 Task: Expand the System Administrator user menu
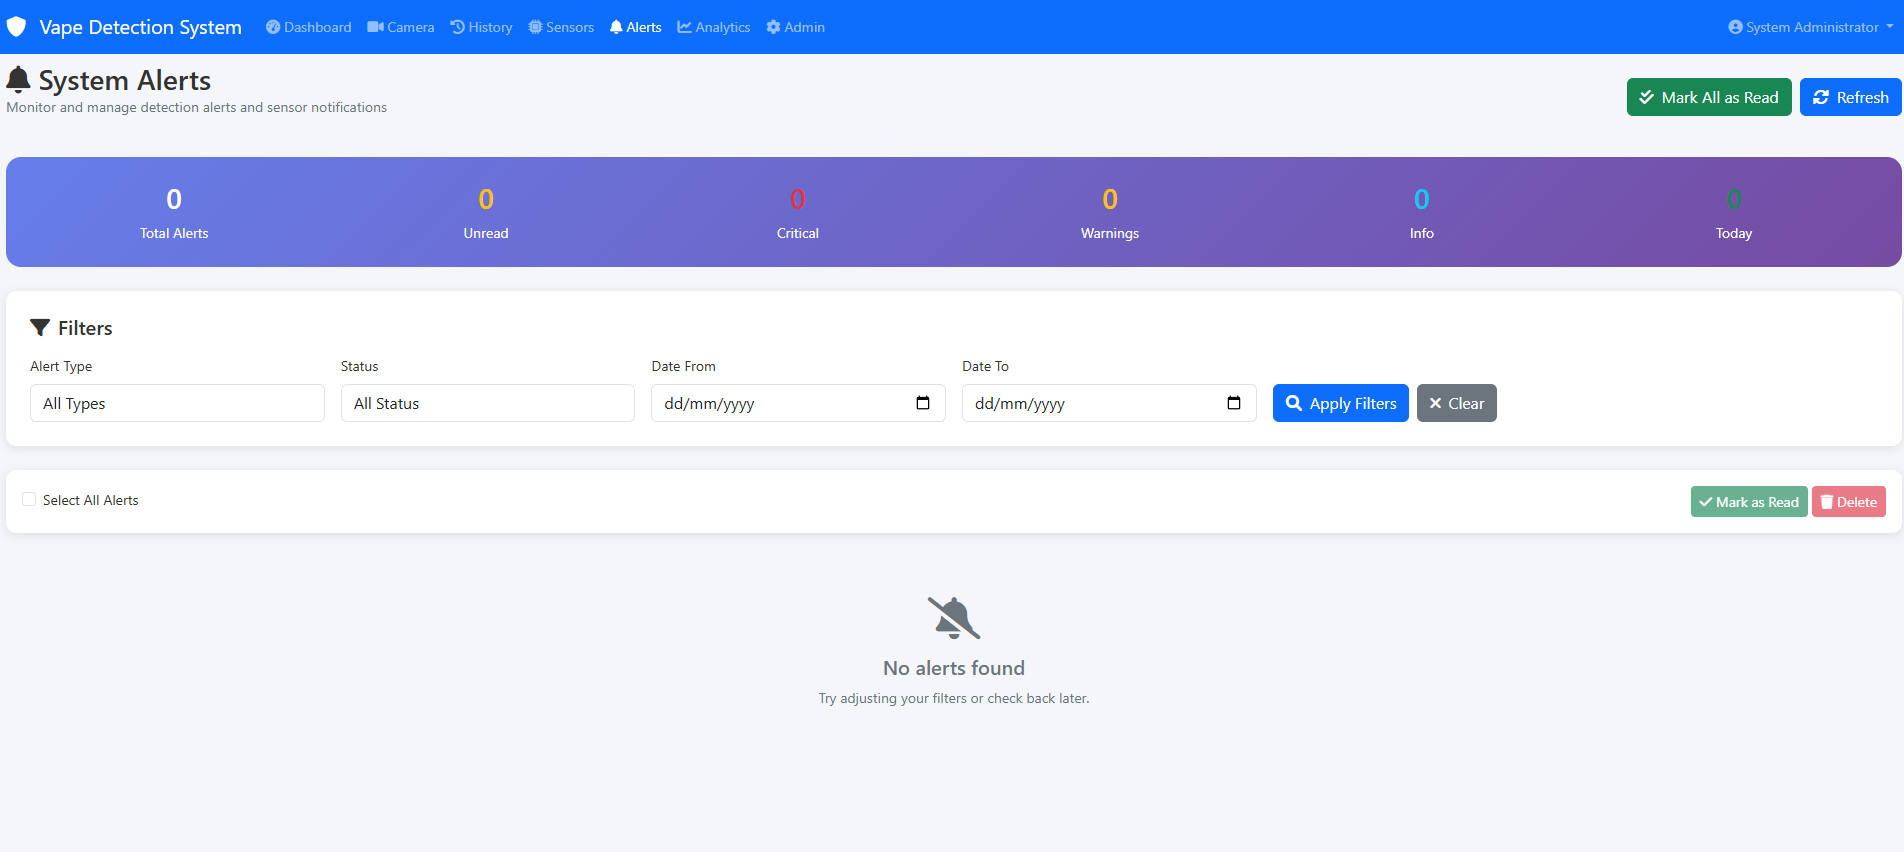(x=1811, y=27)
